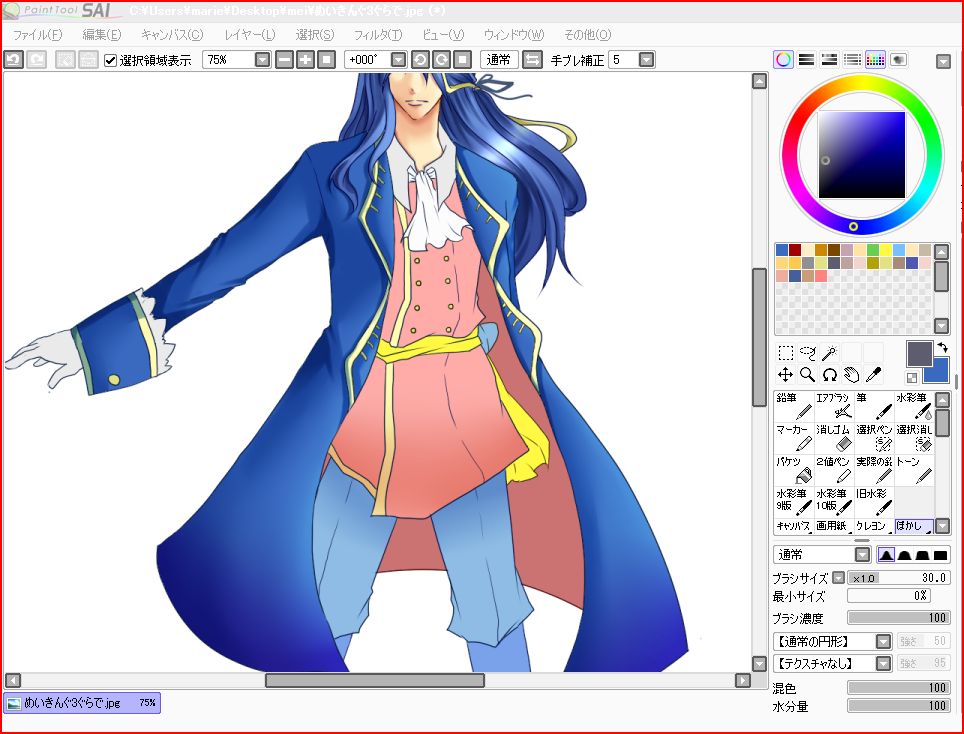Open the +000° rotation angle dropdown
The height and width of the screenshot is (734, 964).
pyautogui.click(x=398, y=60)
